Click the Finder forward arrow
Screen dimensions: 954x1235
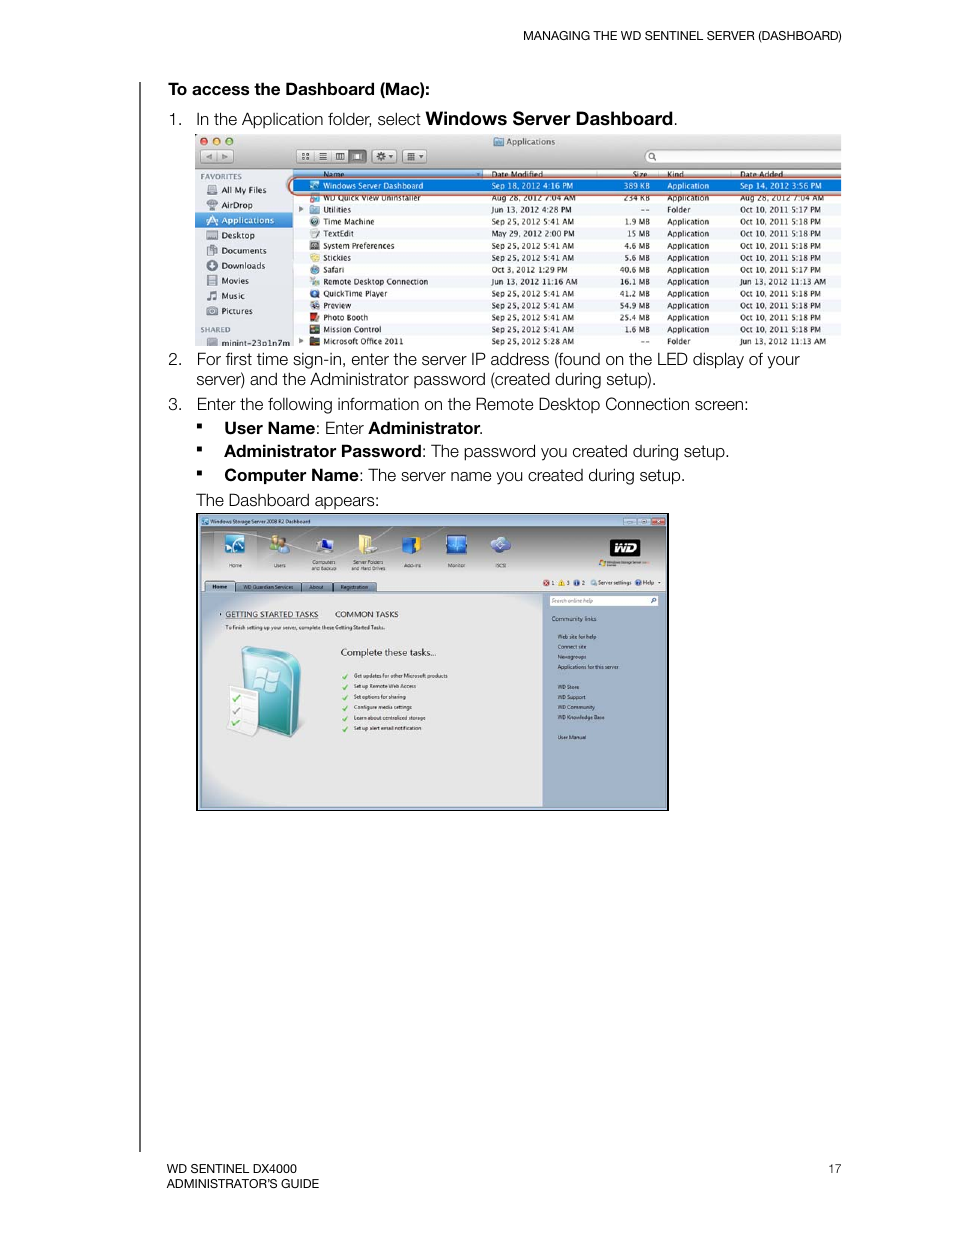[x=227, y=157]
